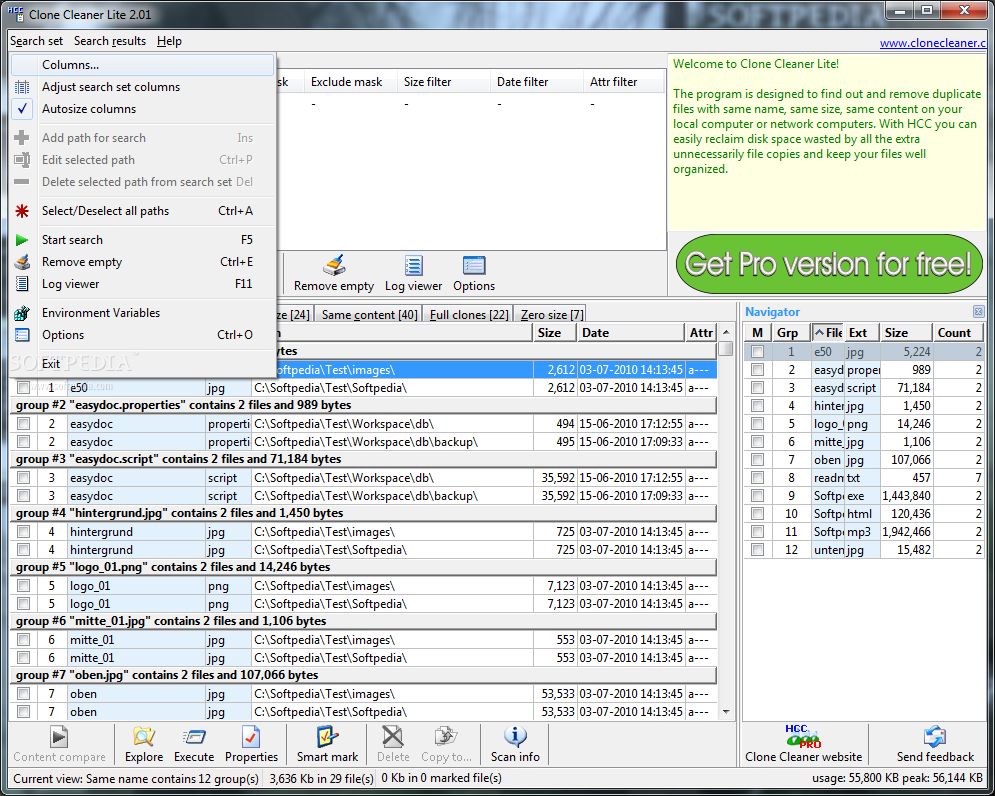This screenshot has width=995, height=796.
Task: Open the Clone Cleaner website button
Action: [803, 744]
